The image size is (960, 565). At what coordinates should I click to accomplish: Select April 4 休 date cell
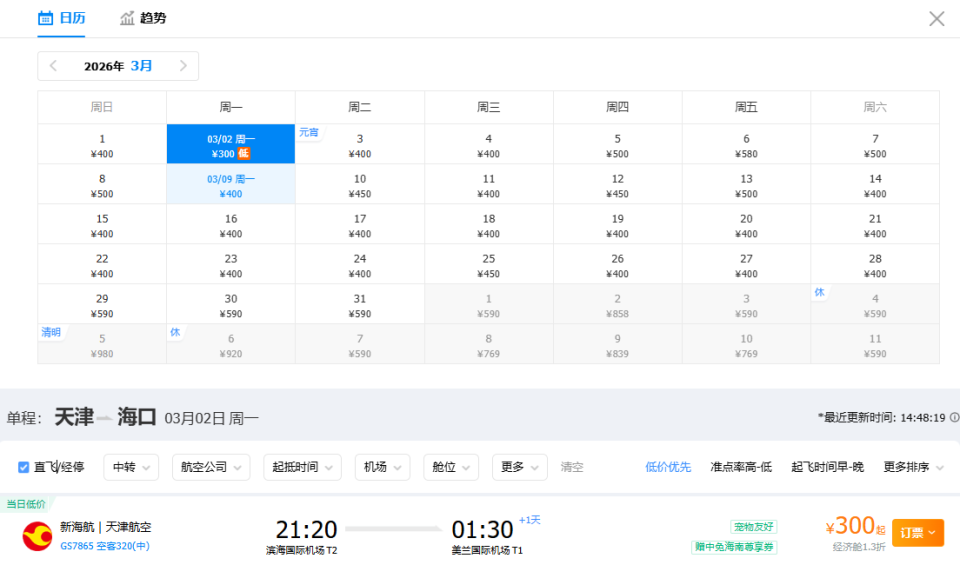876,304
